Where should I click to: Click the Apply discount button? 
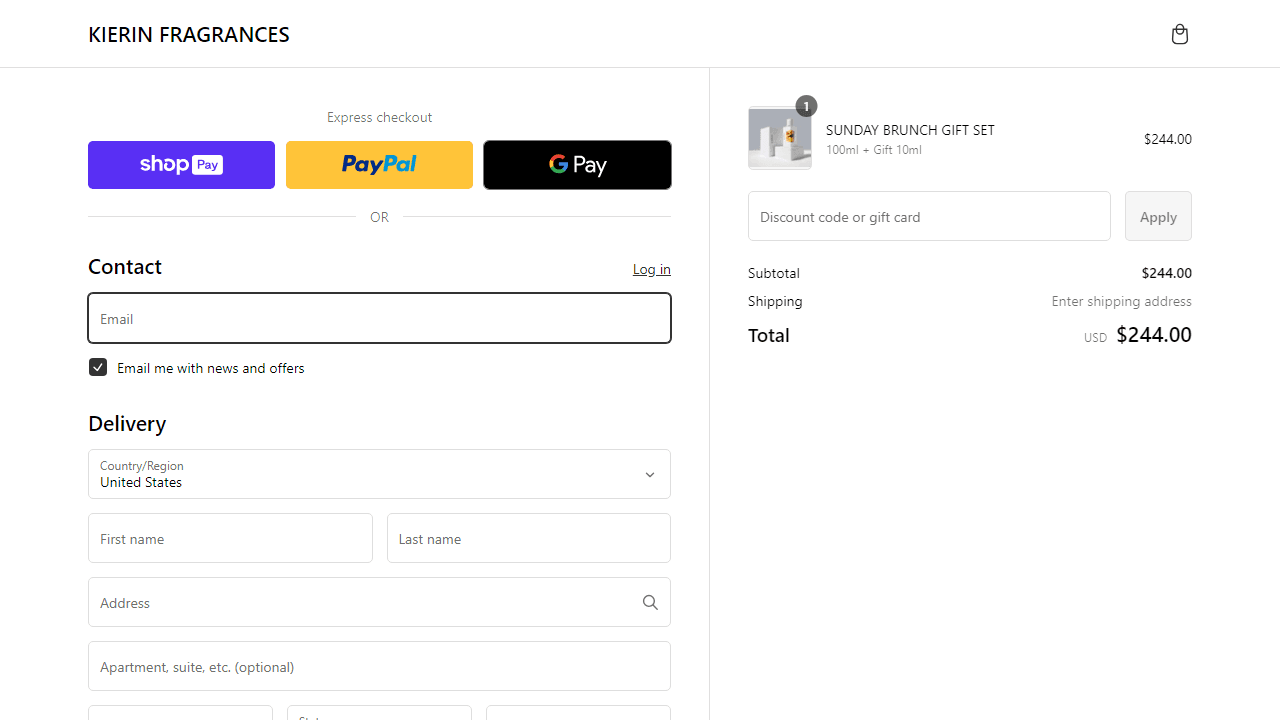1158,216
